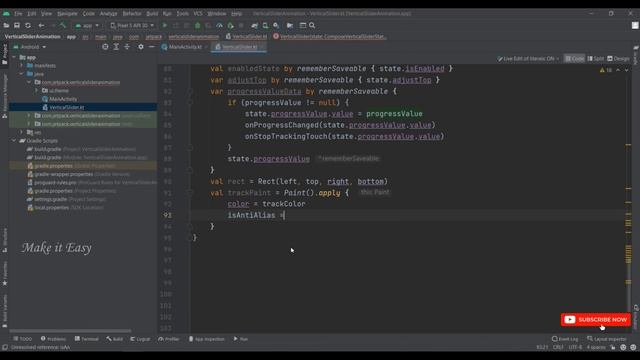The image size is (640, 360).
Task: Open the Event Log
Action: tap(565, 339)
